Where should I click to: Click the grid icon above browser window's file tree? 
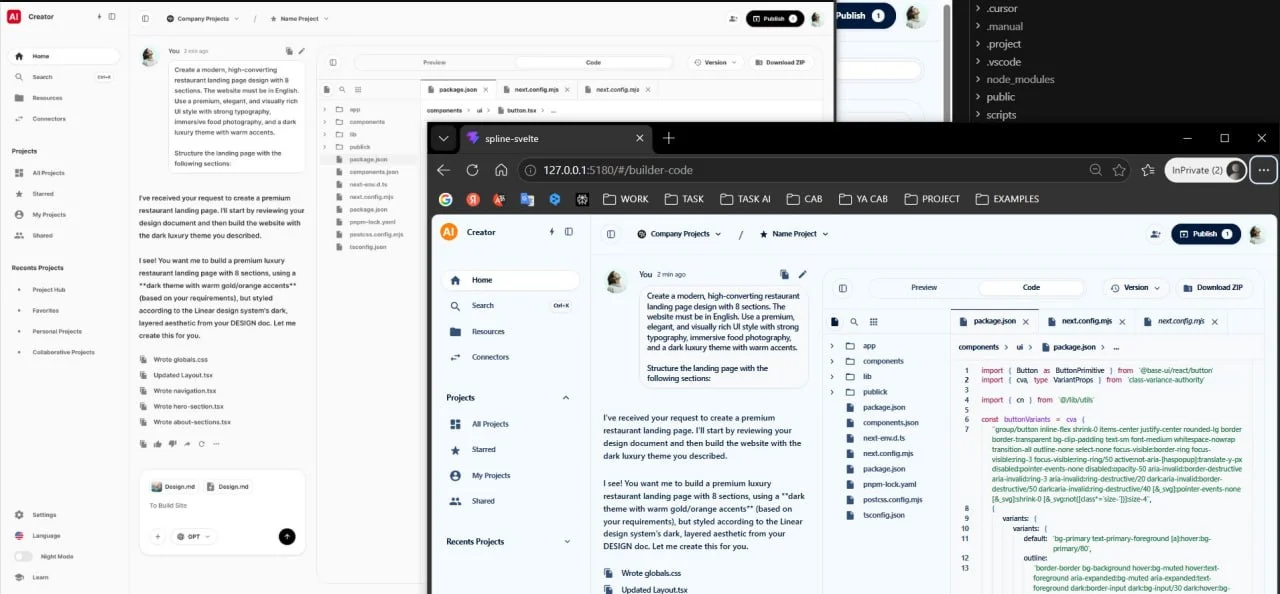pyautogui.click(x=873, y=322)
